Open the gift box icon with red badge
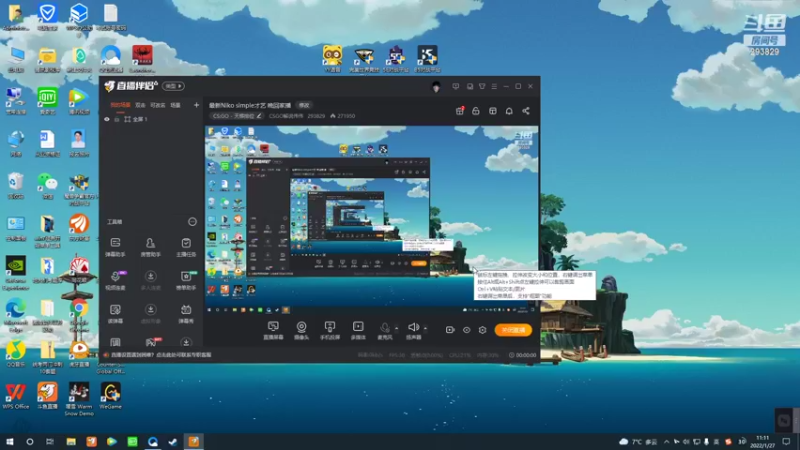This screenshot has height=450, width=800. [x=460, y=111]
